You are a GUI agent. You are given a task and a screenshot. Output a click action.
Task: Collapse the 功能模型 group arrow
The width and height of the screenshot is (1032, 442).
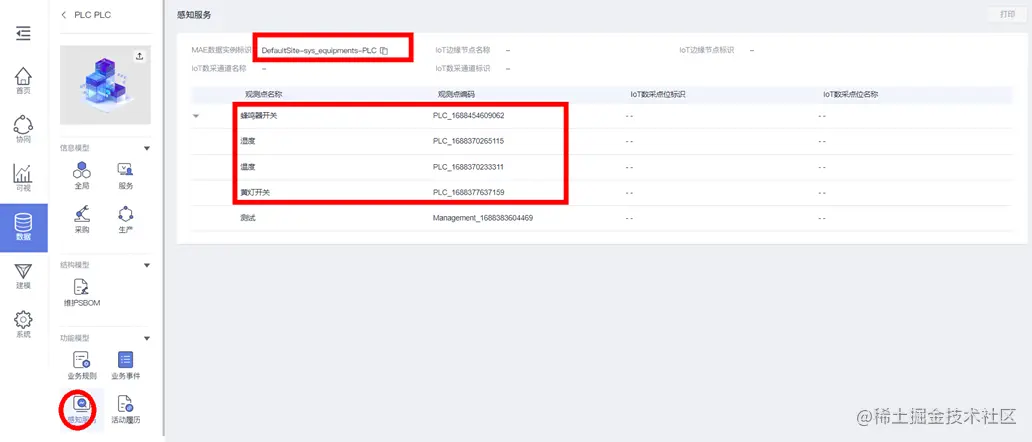tap(147, 339)
